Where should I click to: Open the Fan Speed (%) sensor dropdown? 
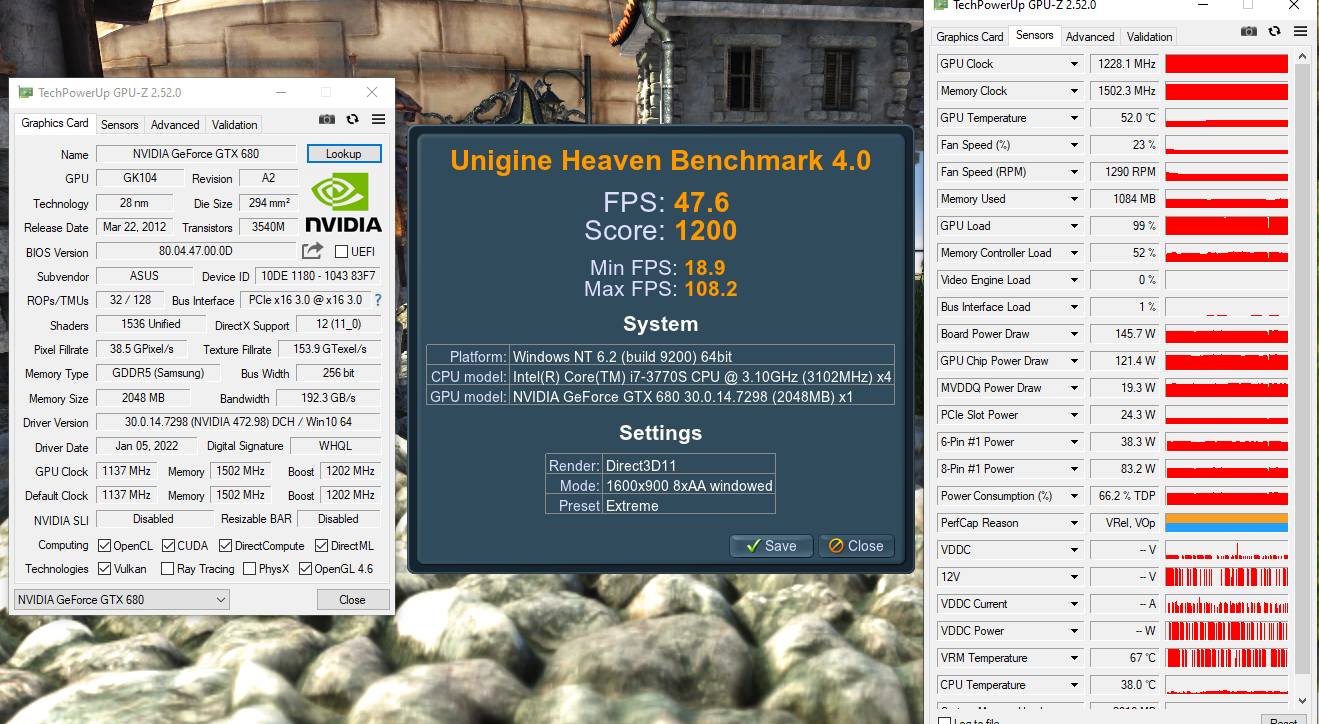tap(1075, 145)
